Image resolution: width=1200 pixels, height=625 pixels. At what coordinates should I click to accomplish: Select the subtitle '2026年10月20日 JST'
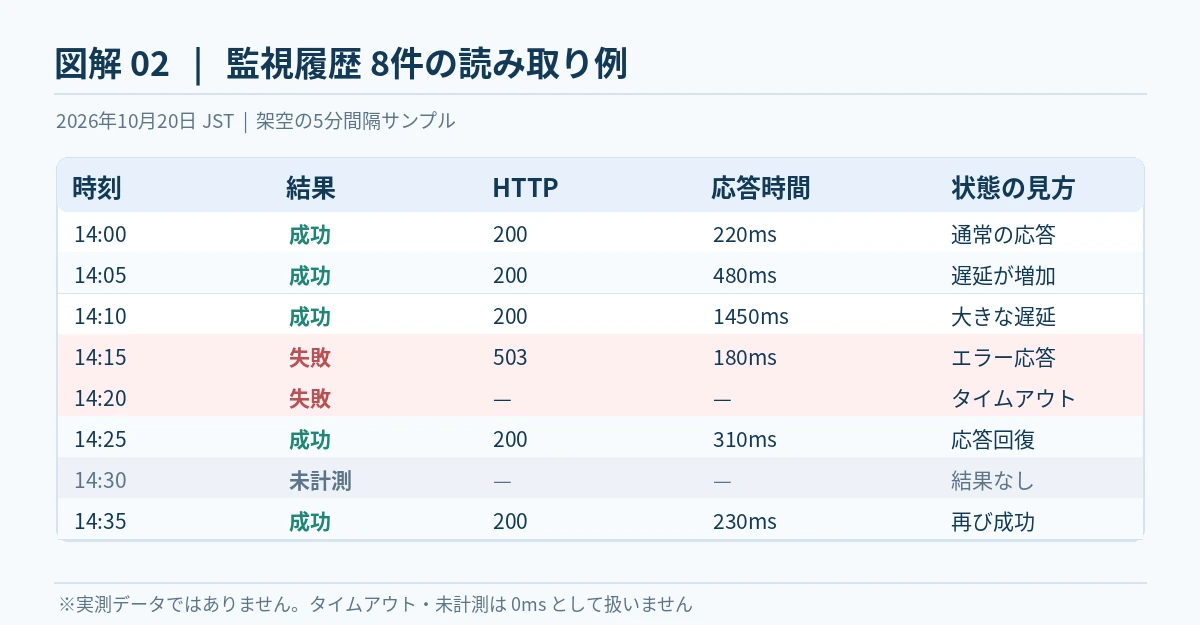coord(144,121)
